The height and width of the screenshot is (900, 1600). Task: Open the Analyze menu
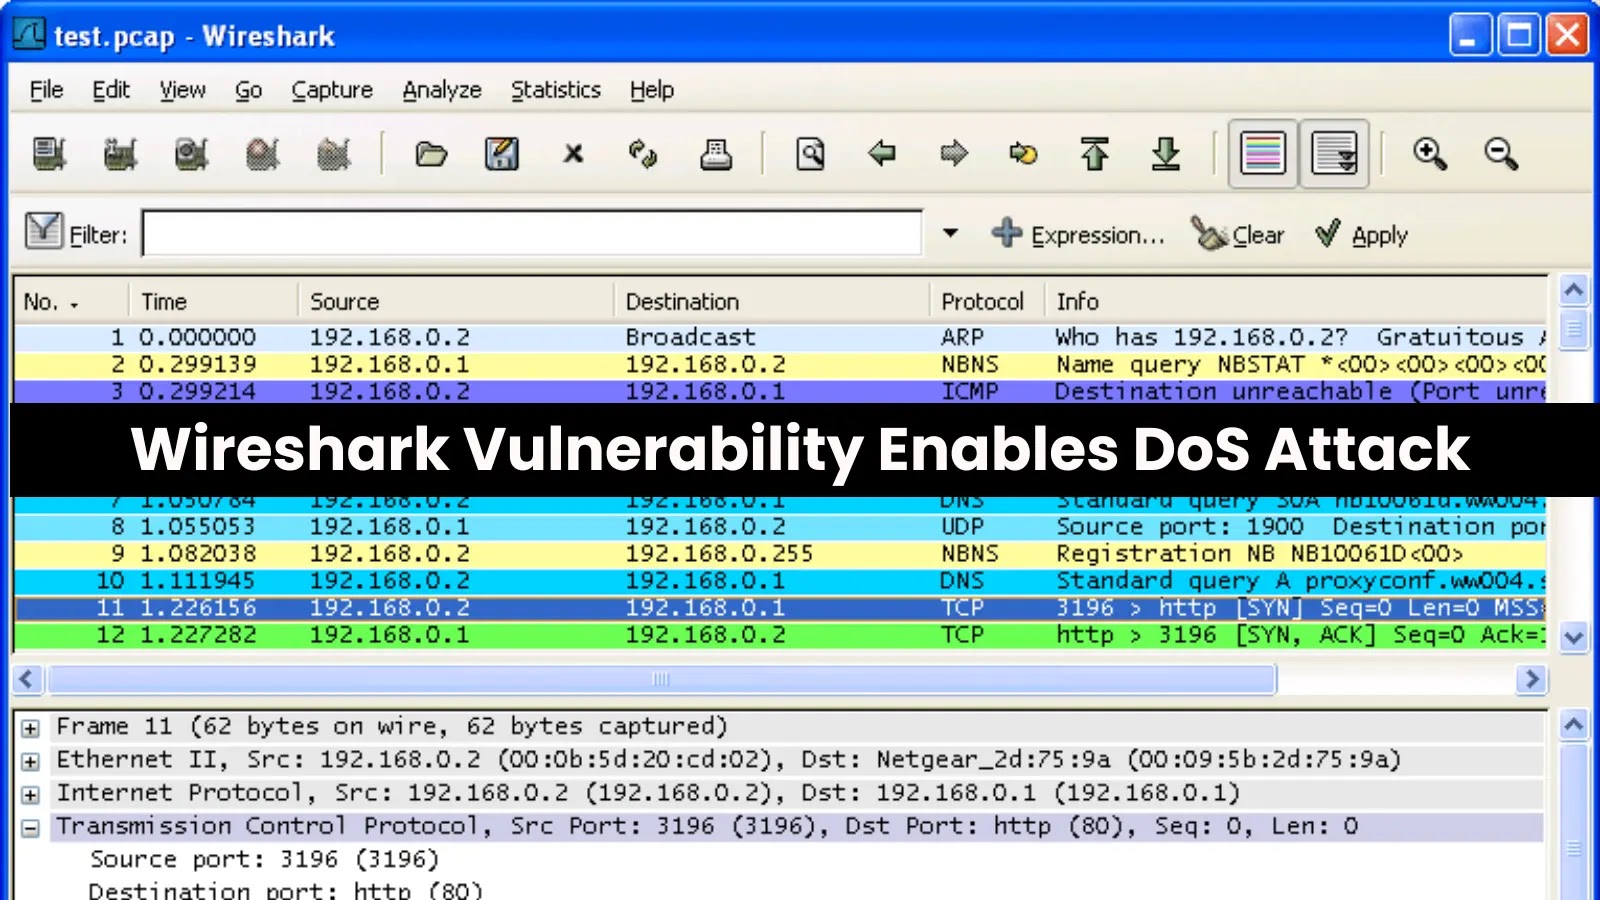[x=441, y=90]
